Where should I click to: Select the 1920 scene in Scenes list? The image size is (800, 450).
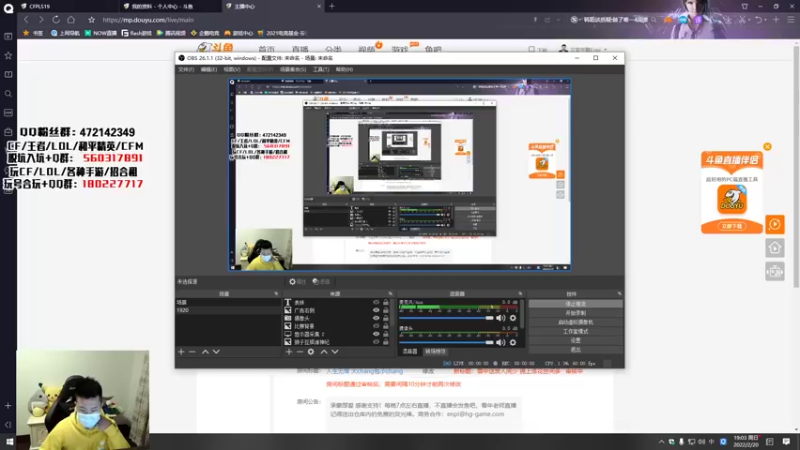coord(228,310)
